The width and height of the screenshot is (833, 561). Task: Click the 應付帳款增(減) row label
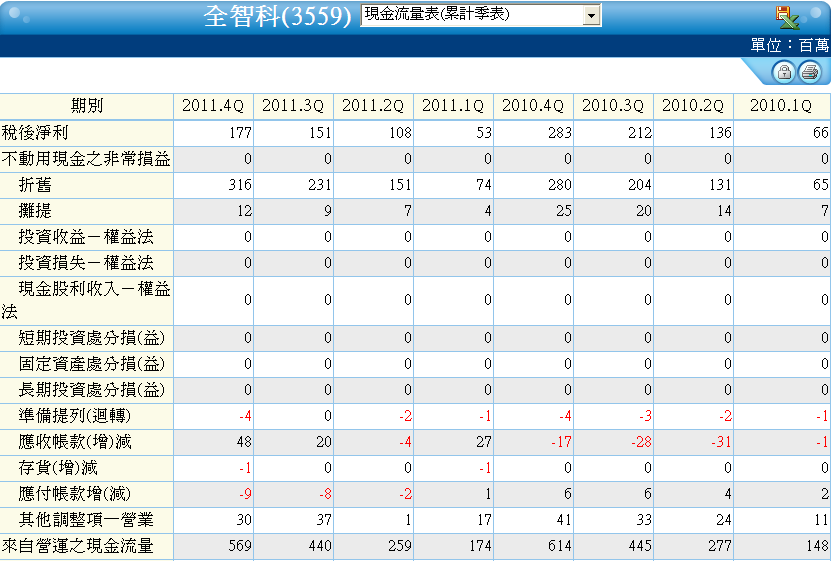click(x=74, y=494)
